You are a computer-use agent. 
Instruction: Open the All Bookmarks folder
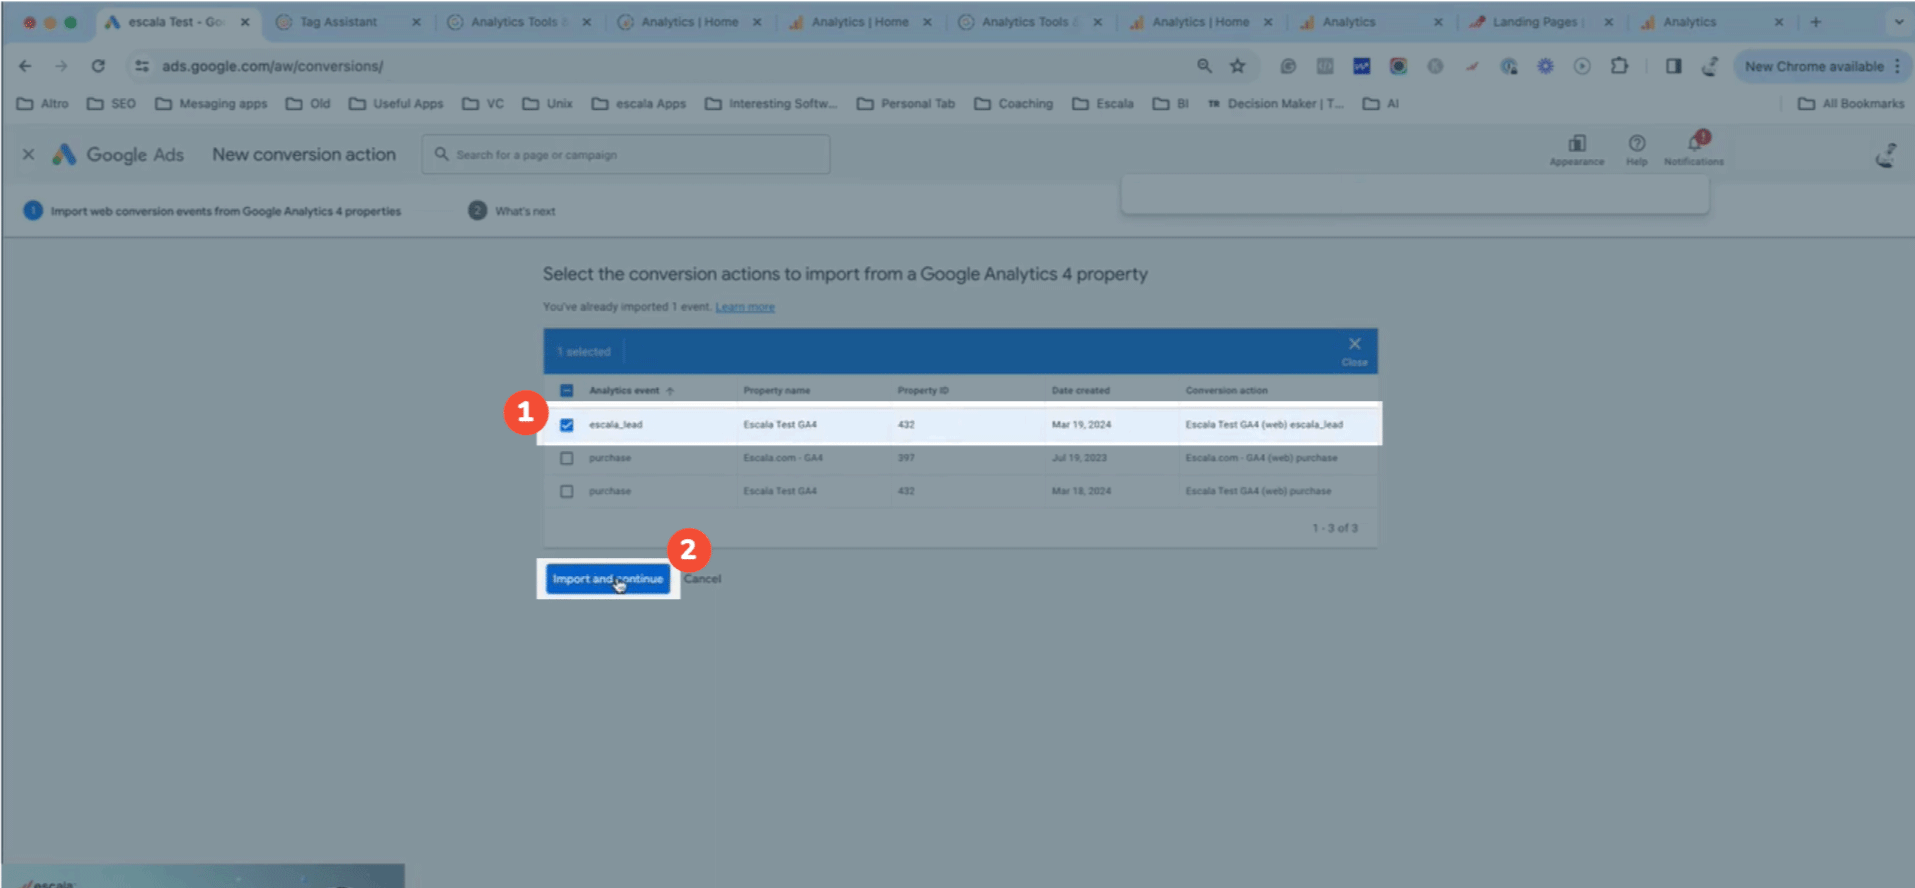(x=1851, y=103)
